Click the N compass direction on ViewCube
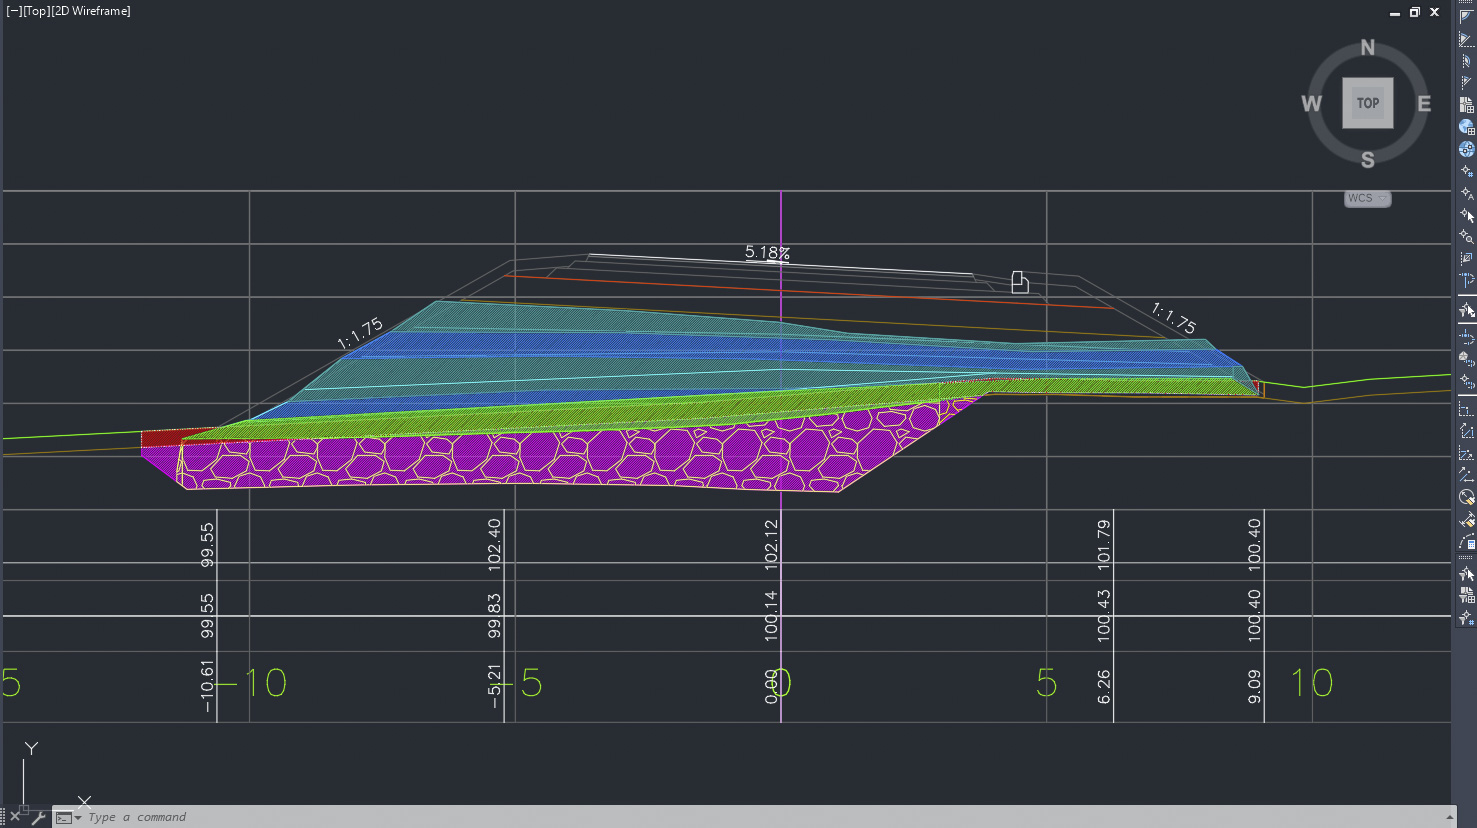This screenshot has width=1477, height=828. 1368,48
